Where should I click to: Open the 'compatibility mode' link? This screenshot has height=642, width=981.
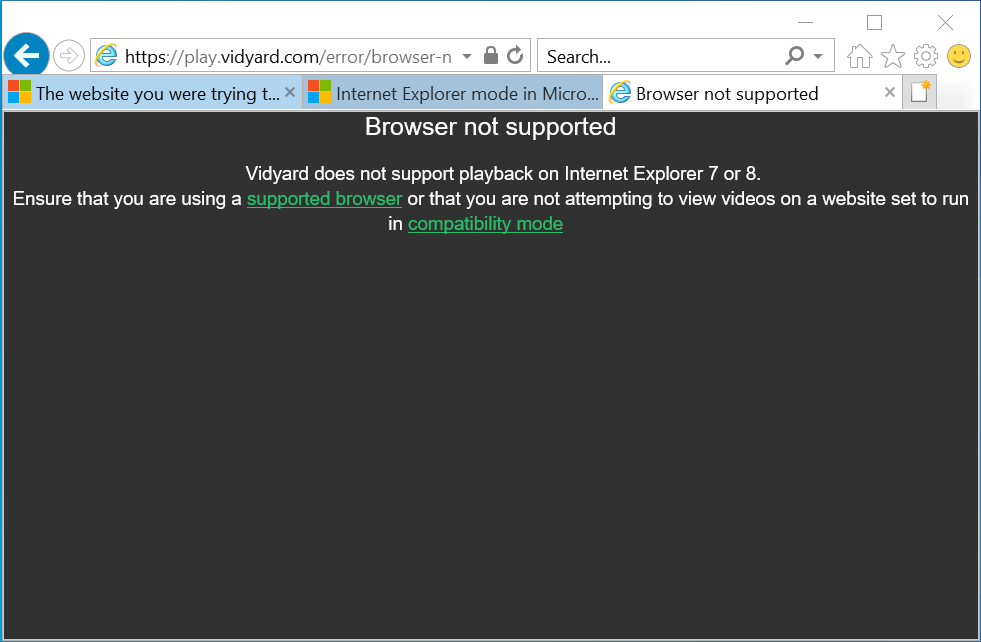coord(485,224)
